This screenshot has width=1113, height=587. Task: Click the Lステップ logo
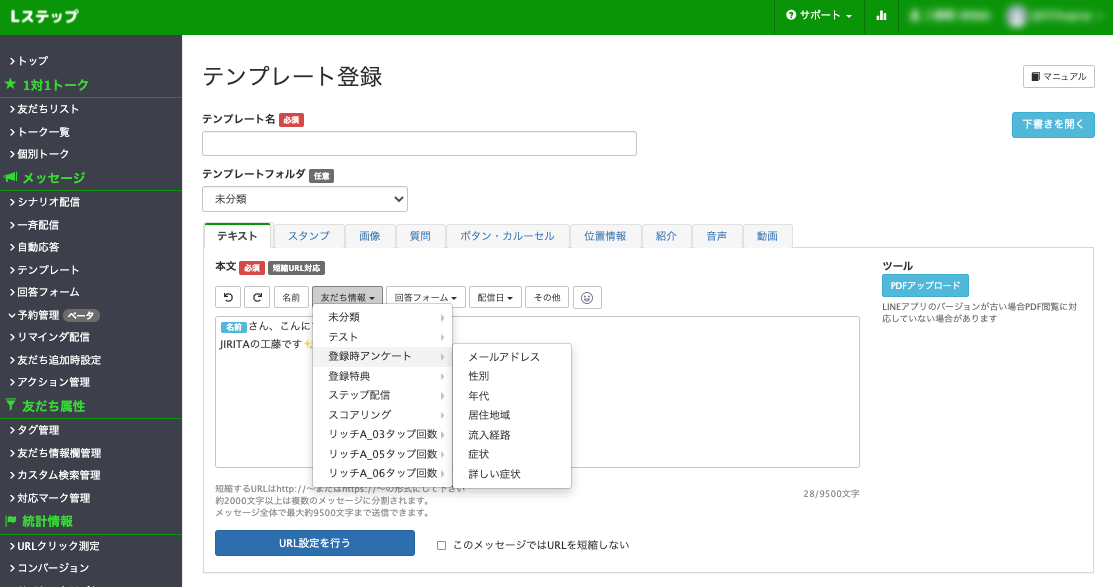[44, 17]
